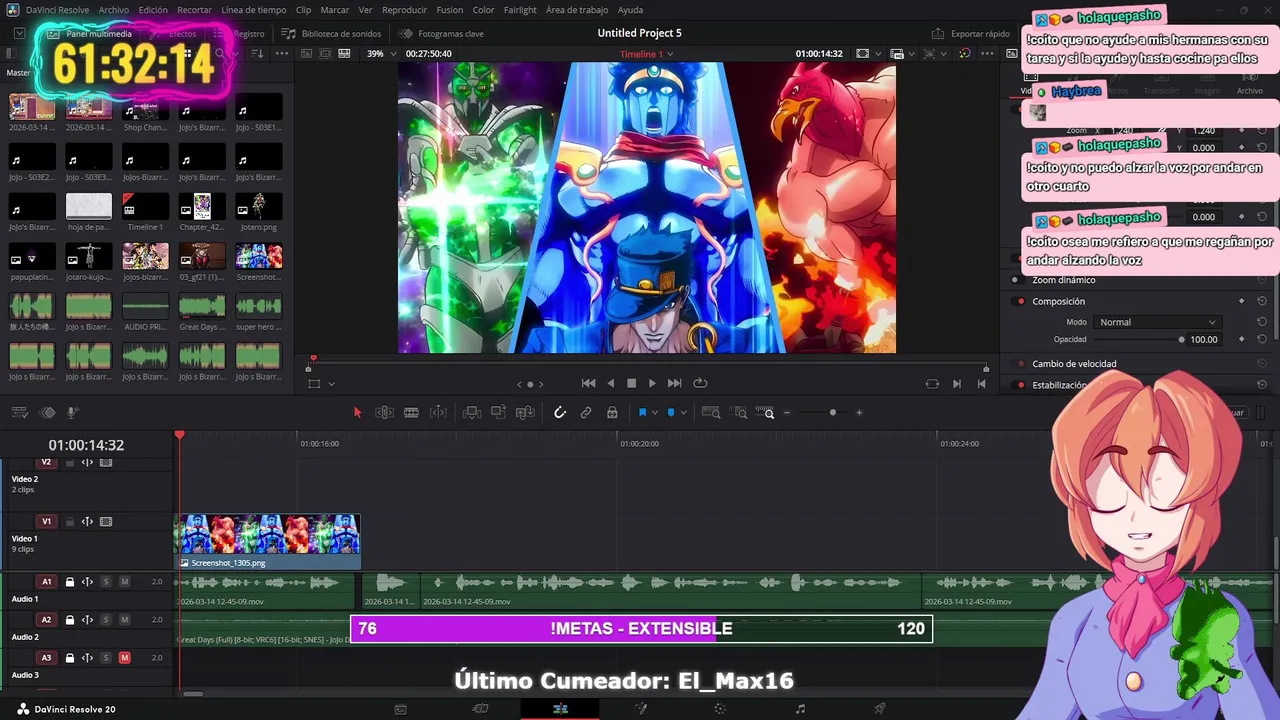Activate the Trim Edit mode tool
The width and height of the screenshot is (1280, 720).
pos(384,412)
